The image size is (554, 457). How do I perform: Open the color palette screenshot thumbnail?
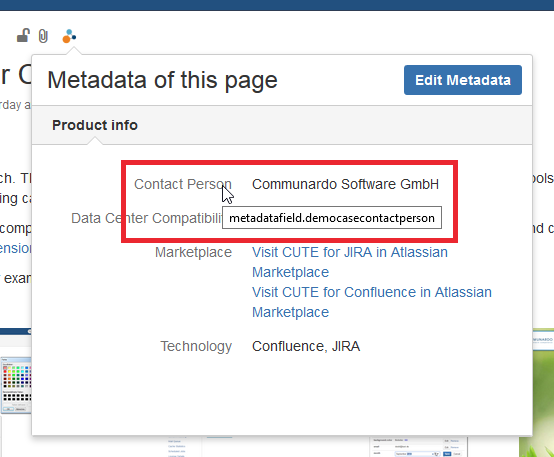16,385
